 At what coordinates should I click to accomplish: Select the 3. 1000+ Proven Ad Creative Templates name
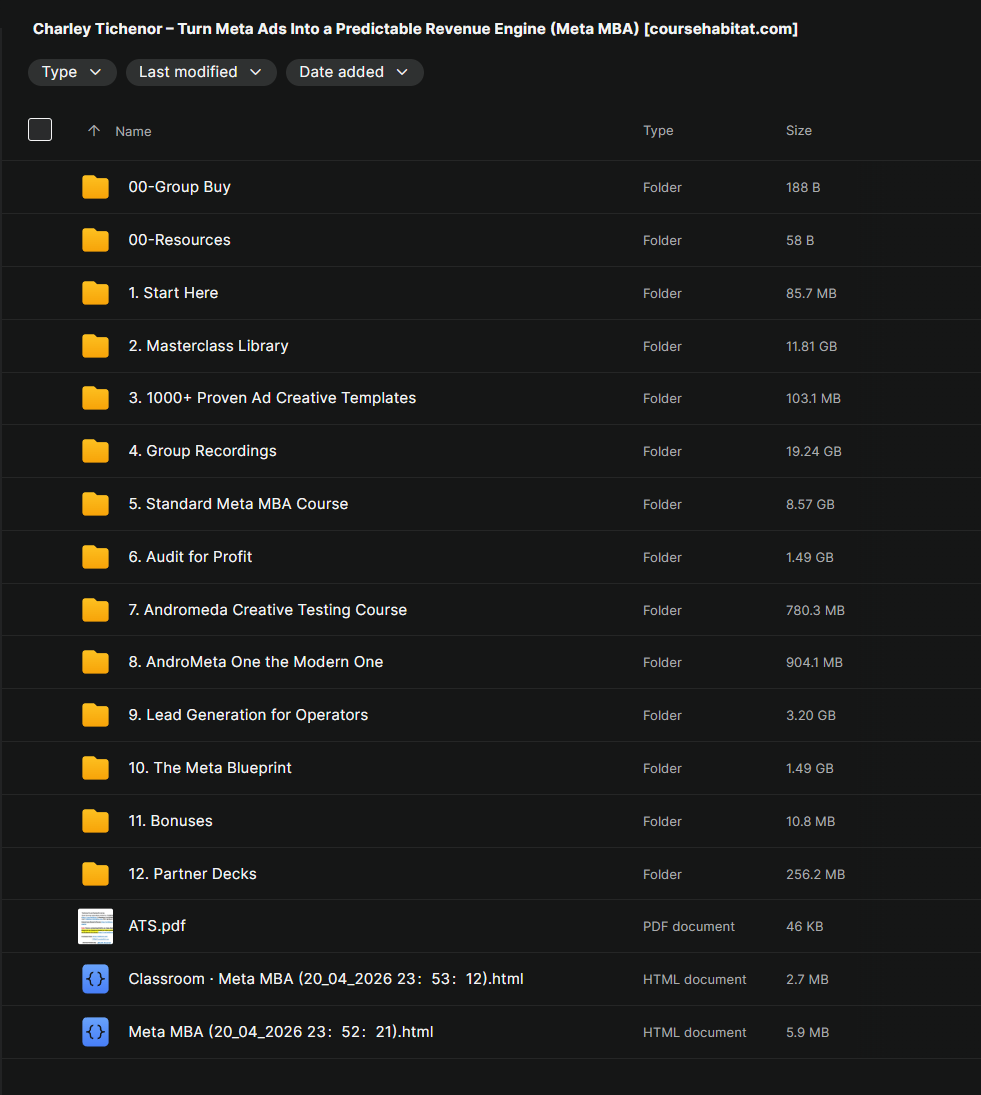pyautogui.click(x=272, y=398)
